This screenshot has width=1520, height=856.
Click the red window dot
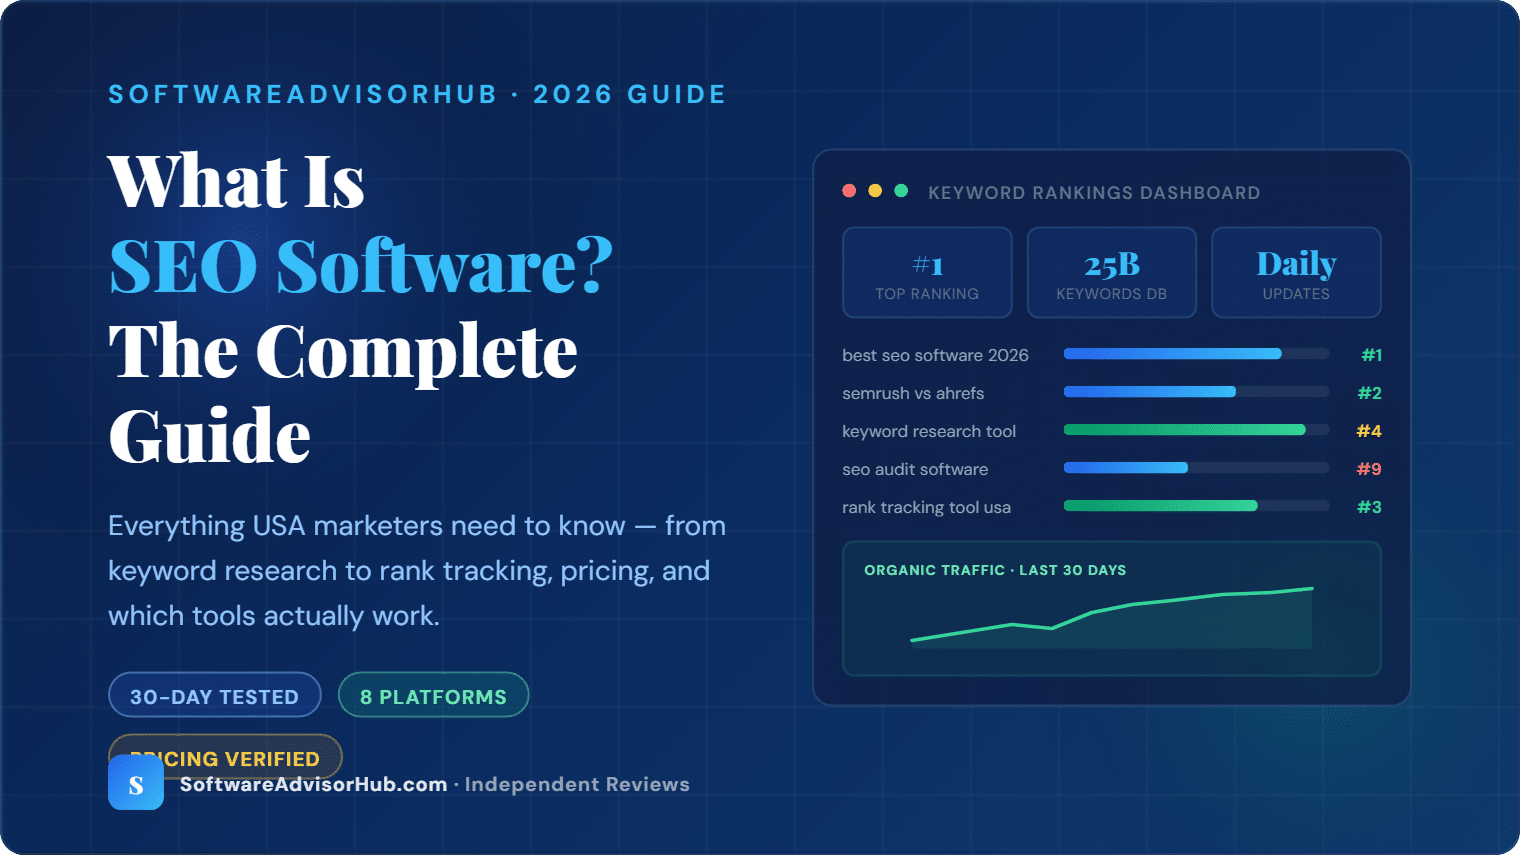coord(849,191)
